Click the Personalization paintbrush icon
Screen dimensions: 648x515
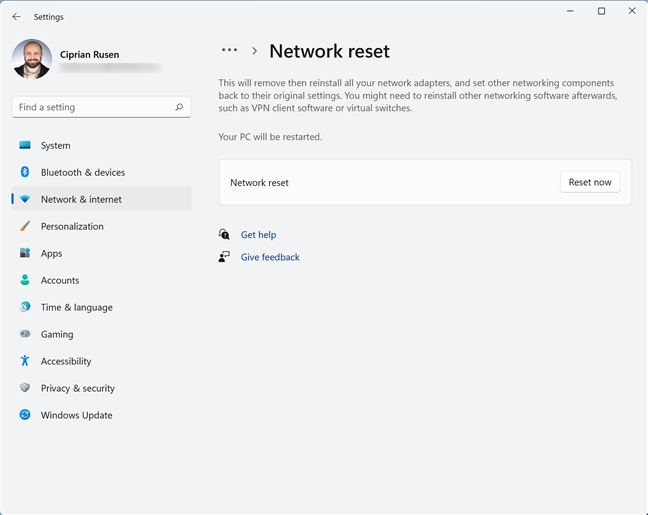tap(25, 227)
